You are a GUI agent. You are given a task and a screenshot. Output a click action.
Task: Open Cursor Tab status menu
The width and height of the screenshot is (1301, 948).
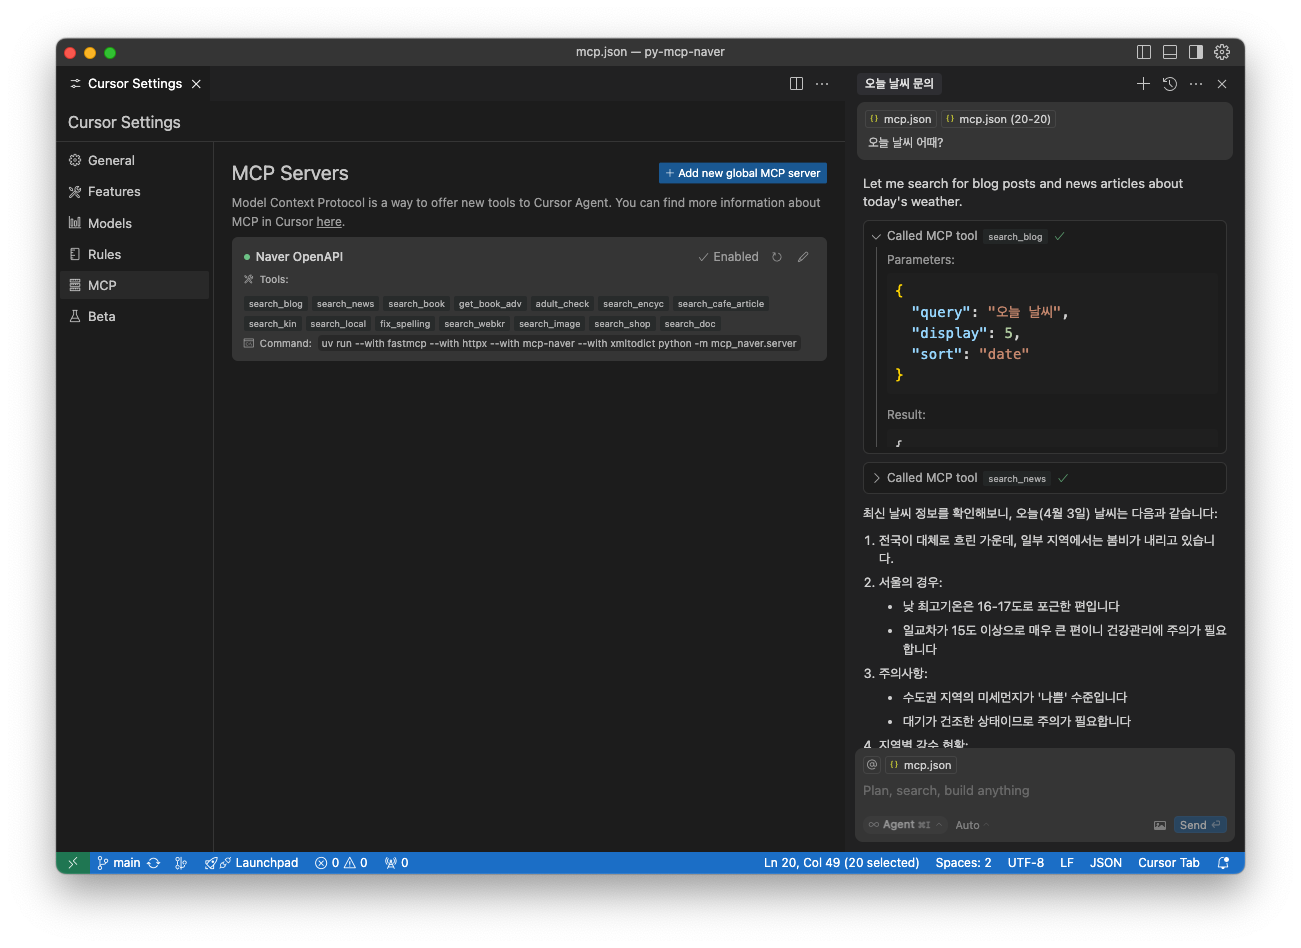pyautogui.click(x=1168, y=863)
